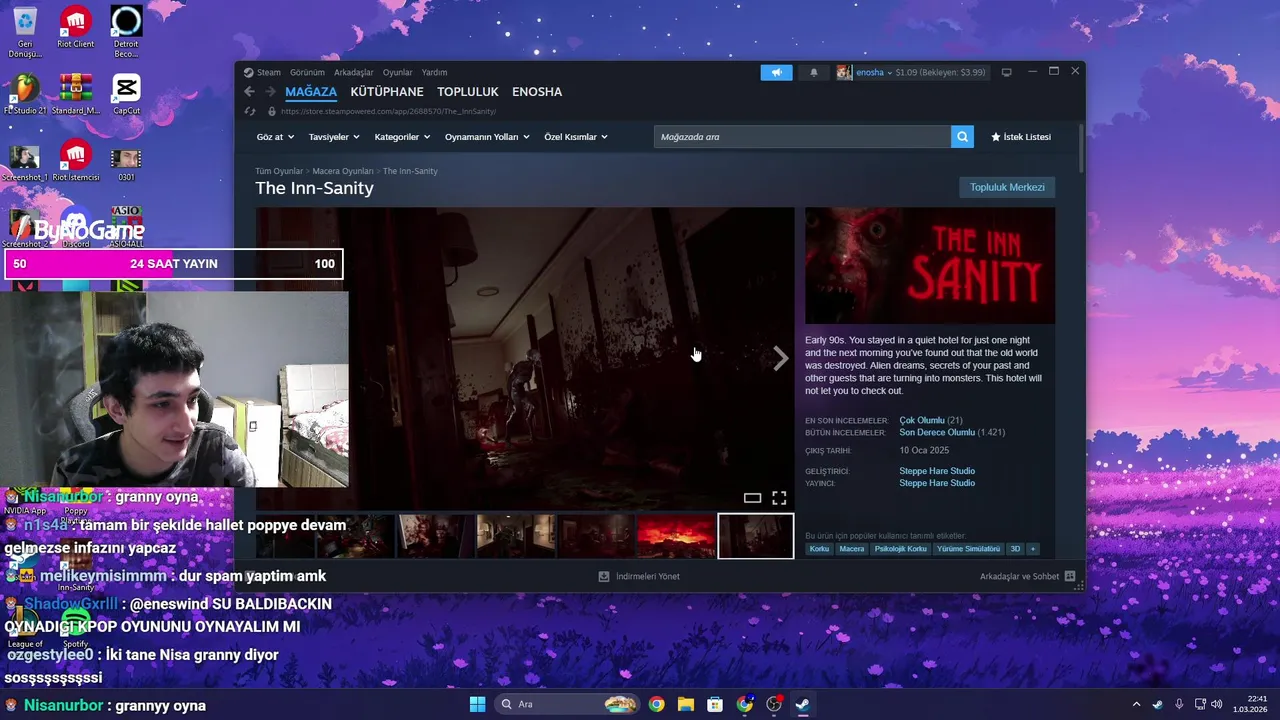Click the Windows taskbar Ara search box
The width and height of the screenshot is (1280, 720).
567,704
